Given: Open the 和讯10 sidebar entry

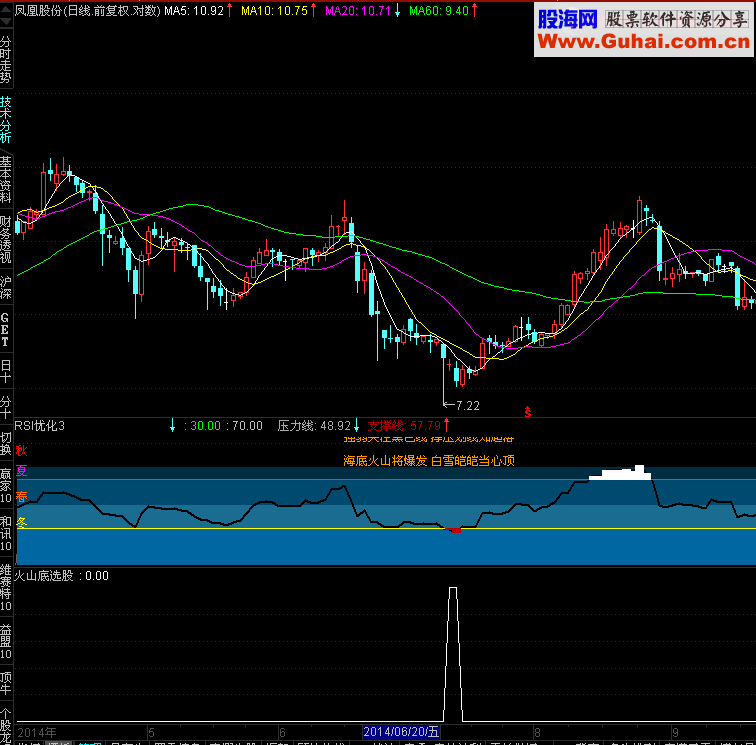Looking at the screenshot, I should click(6, 534).
